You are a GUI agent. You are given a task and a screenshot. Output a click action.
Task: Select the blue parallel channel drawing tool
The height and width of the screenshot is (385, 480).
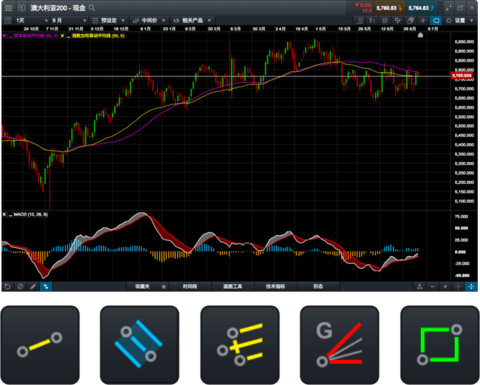[139, 345]
